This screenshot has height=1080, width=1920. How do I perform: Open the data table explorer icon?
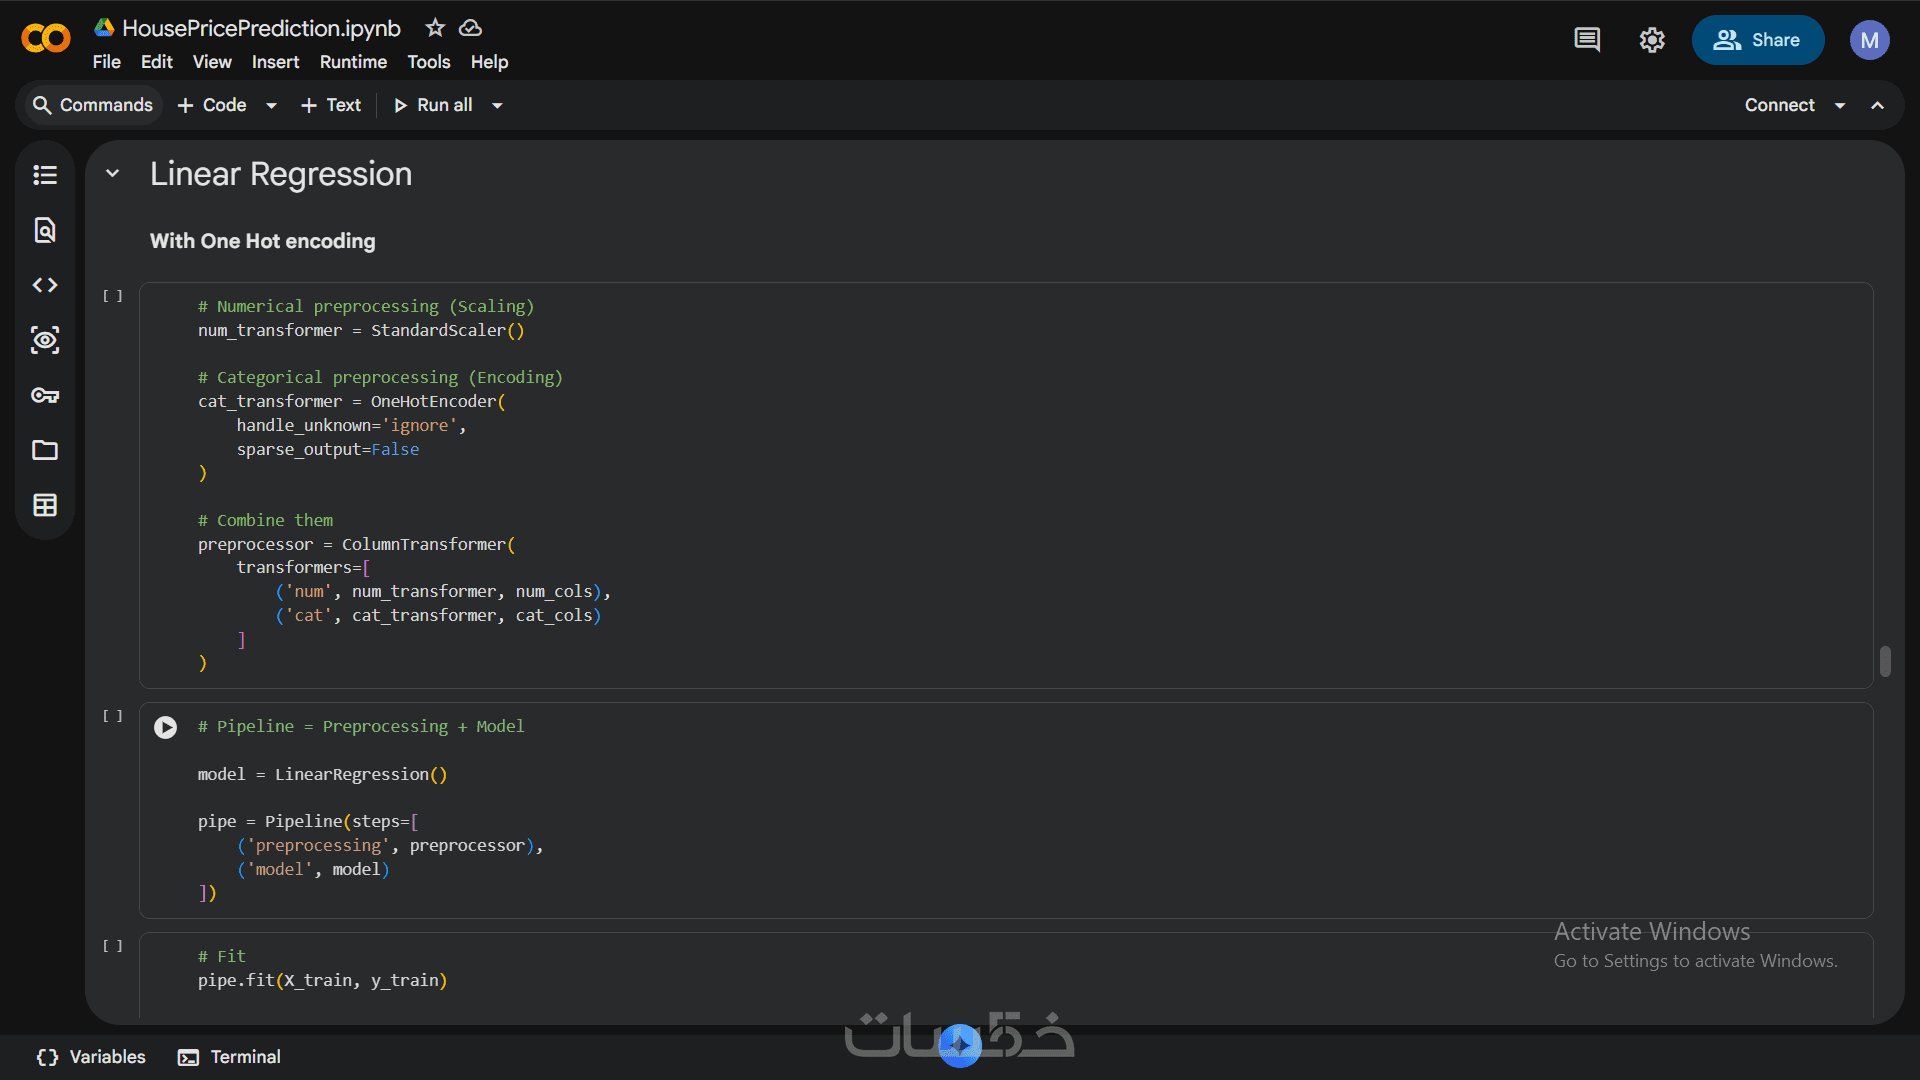point(45,505)
